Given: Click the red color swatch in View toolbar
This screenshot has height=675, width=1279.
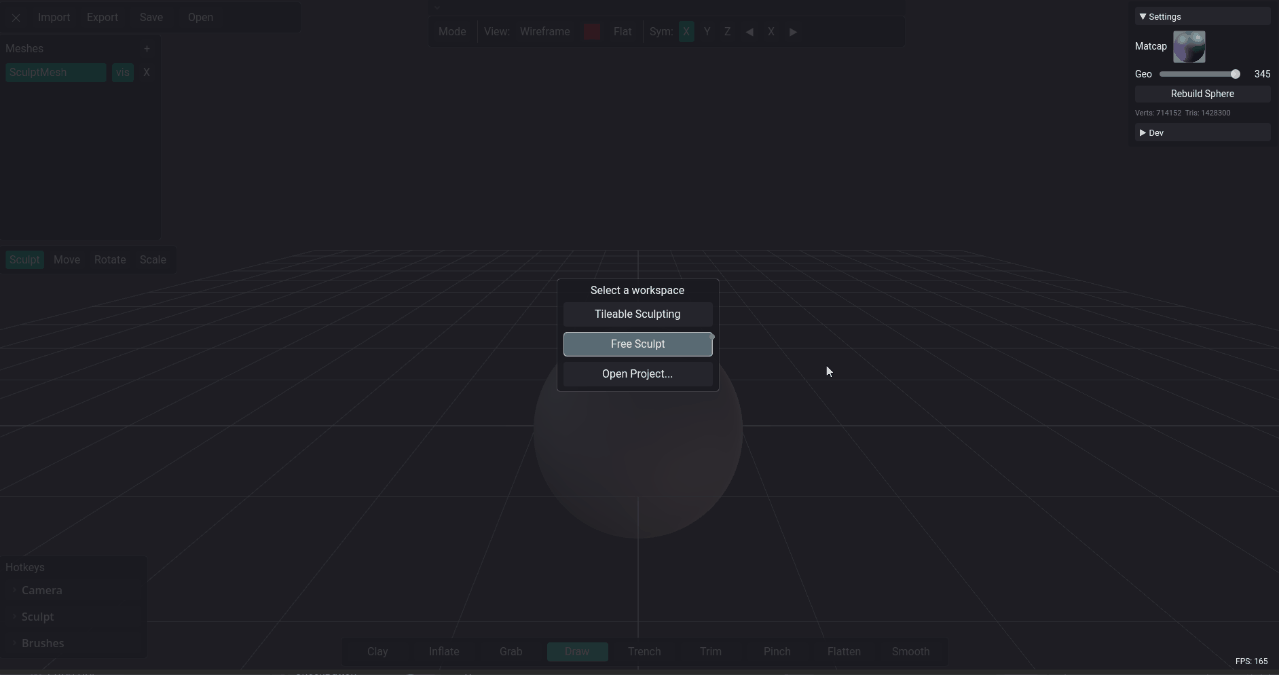Looking at the screenshot, I should 592,32.
